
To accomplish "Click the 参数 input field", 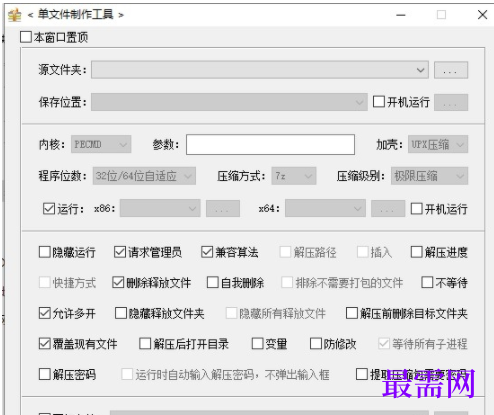I will [x=270, y=145].
